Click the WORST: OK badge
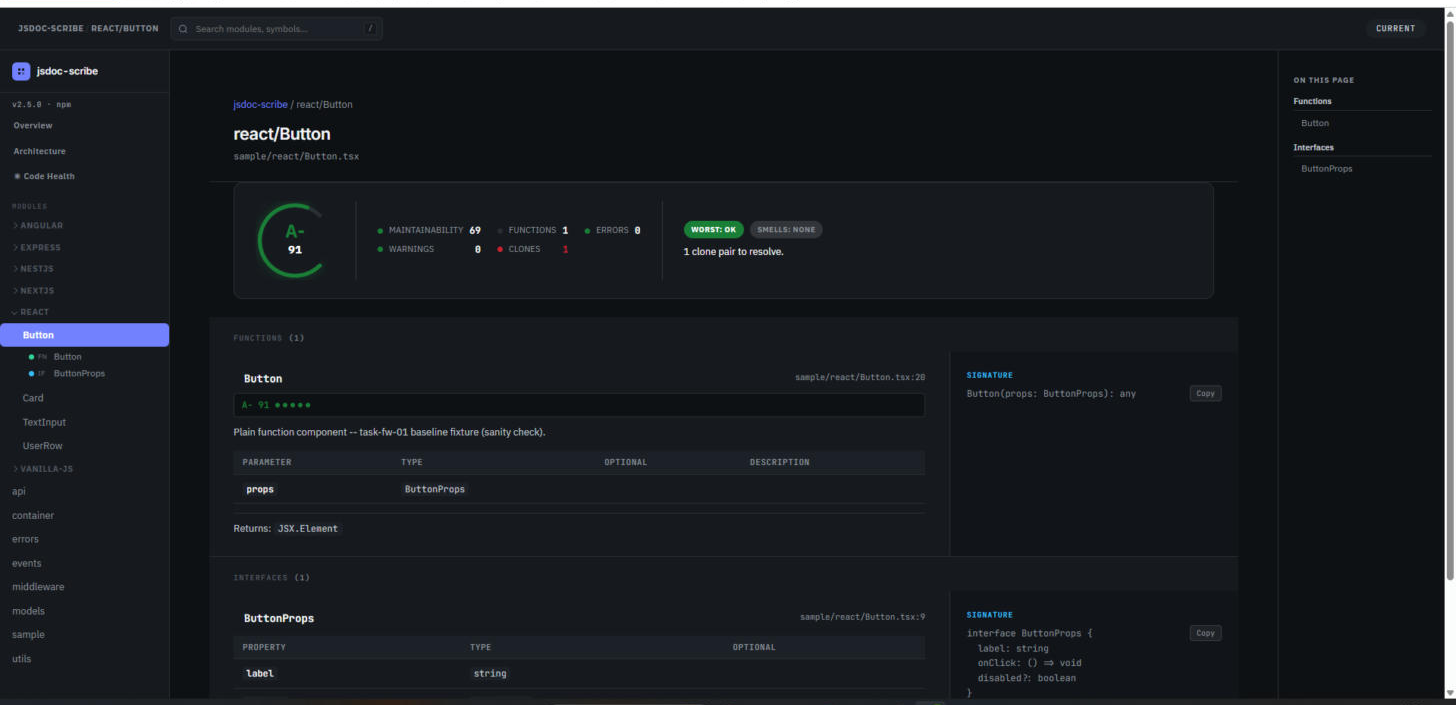Screen dimensions: 1456x705 click(x=713, y=230)
